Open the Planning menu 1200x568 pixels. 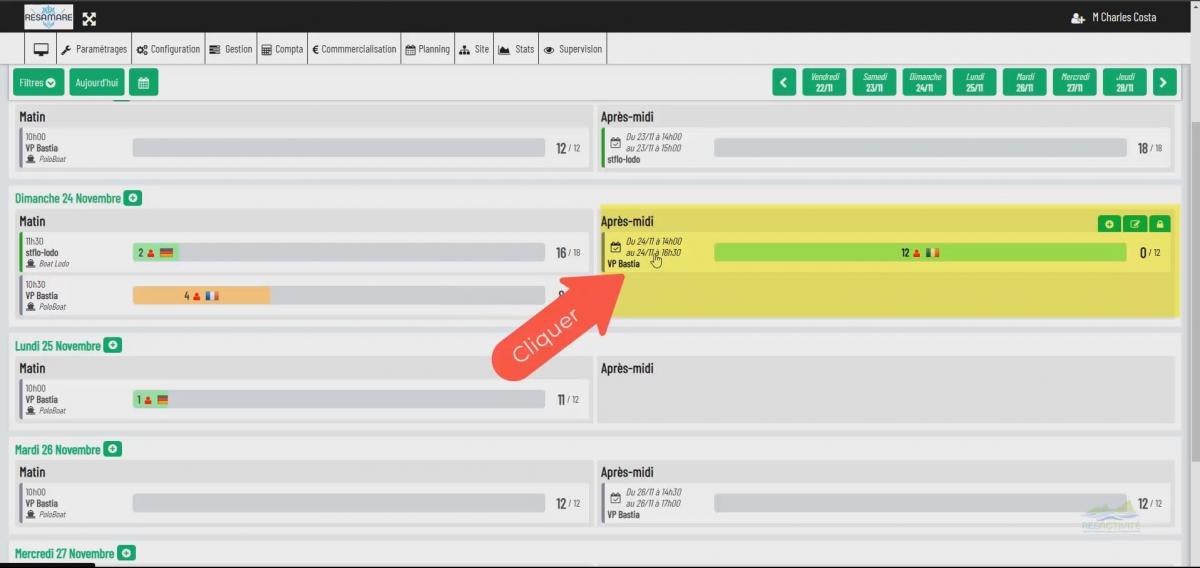427,49
